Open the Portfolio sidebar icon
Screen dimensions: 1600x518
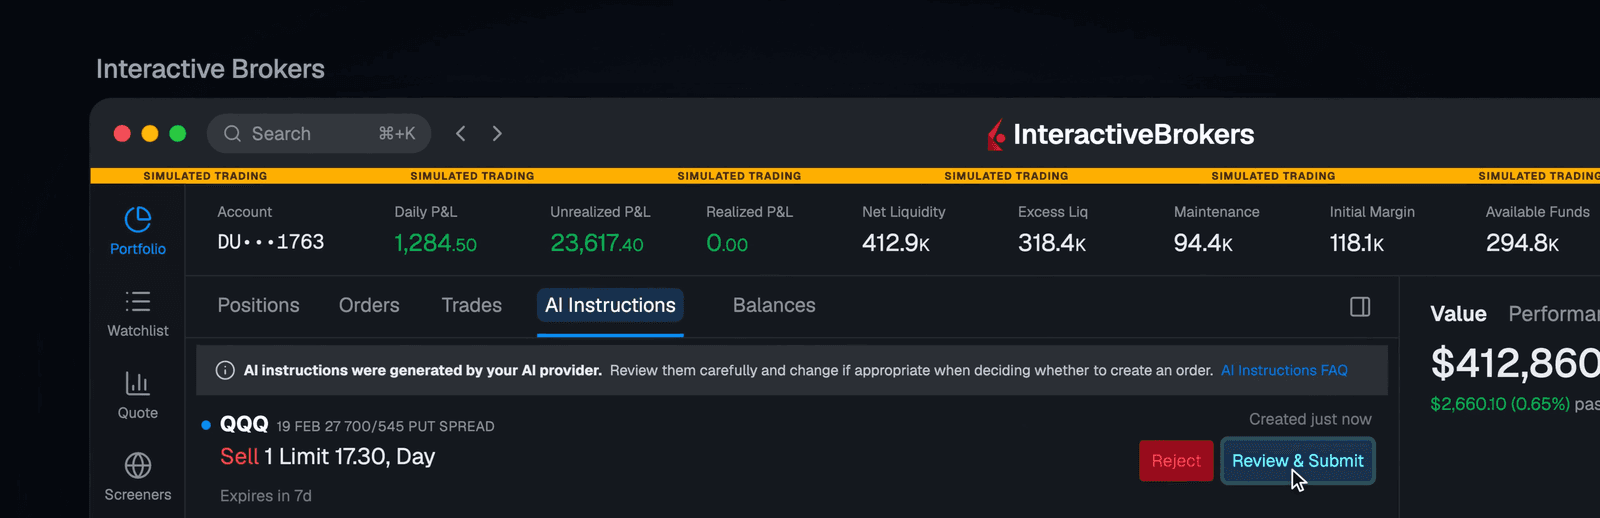[138, 219]
